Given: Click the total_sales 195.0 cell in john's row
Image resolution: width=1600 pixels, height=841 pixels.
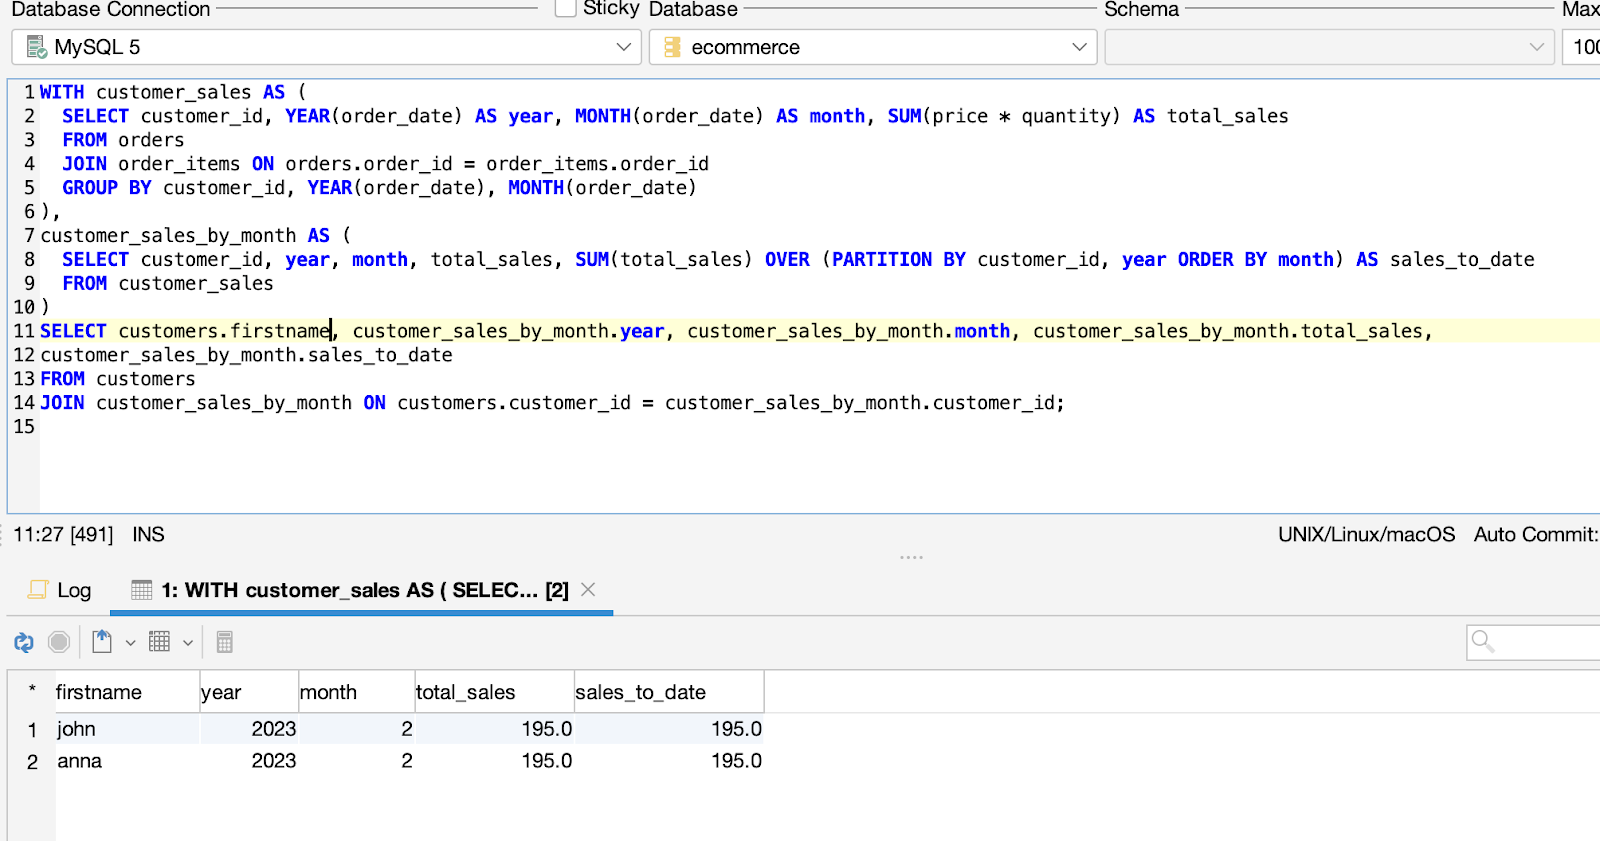Looking at the screenshot, I should point(494,729).
